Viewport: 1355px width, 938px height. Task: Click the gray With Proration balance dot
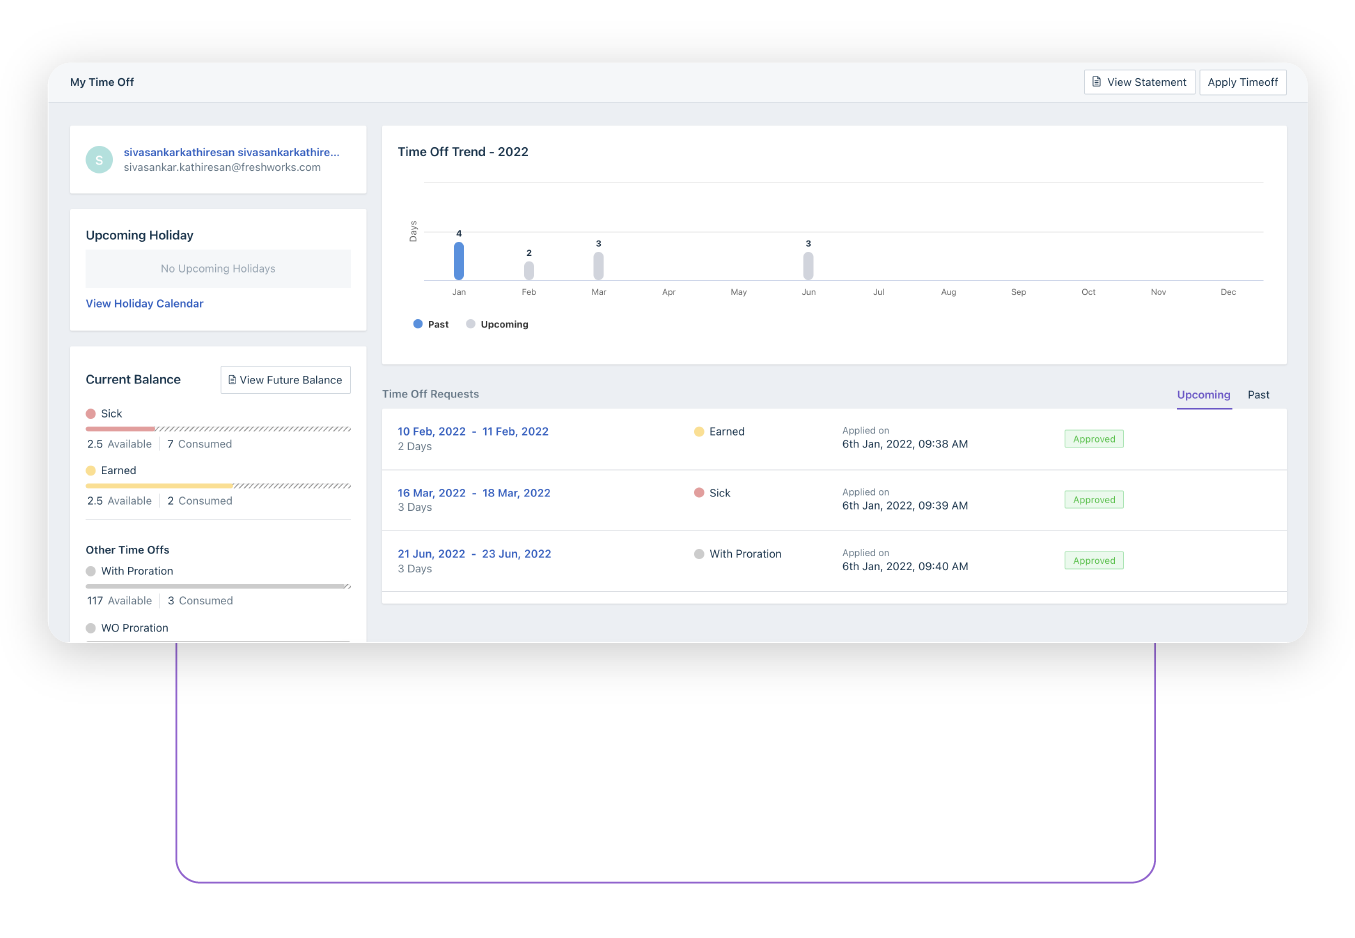pyautogui.click(x=91, y=572)
